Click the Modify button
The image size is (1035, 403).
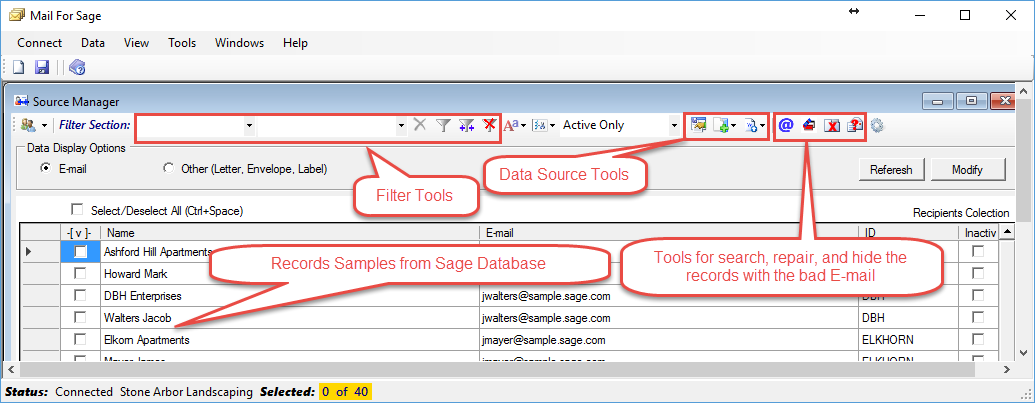coord(968,170)
